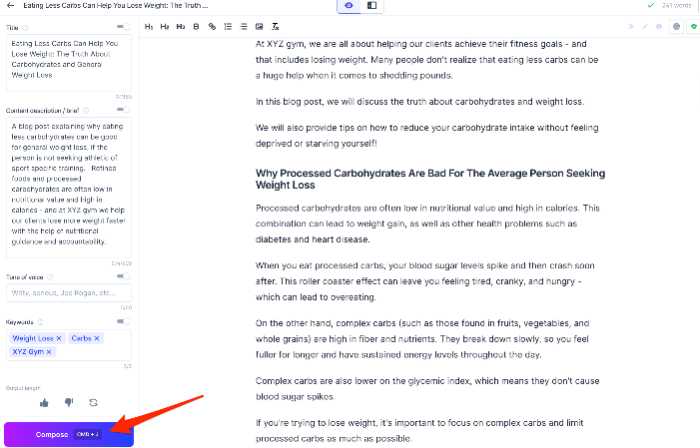Remove the Weight Loss keyword tag
700x448 pixels.
click(59, 339)
